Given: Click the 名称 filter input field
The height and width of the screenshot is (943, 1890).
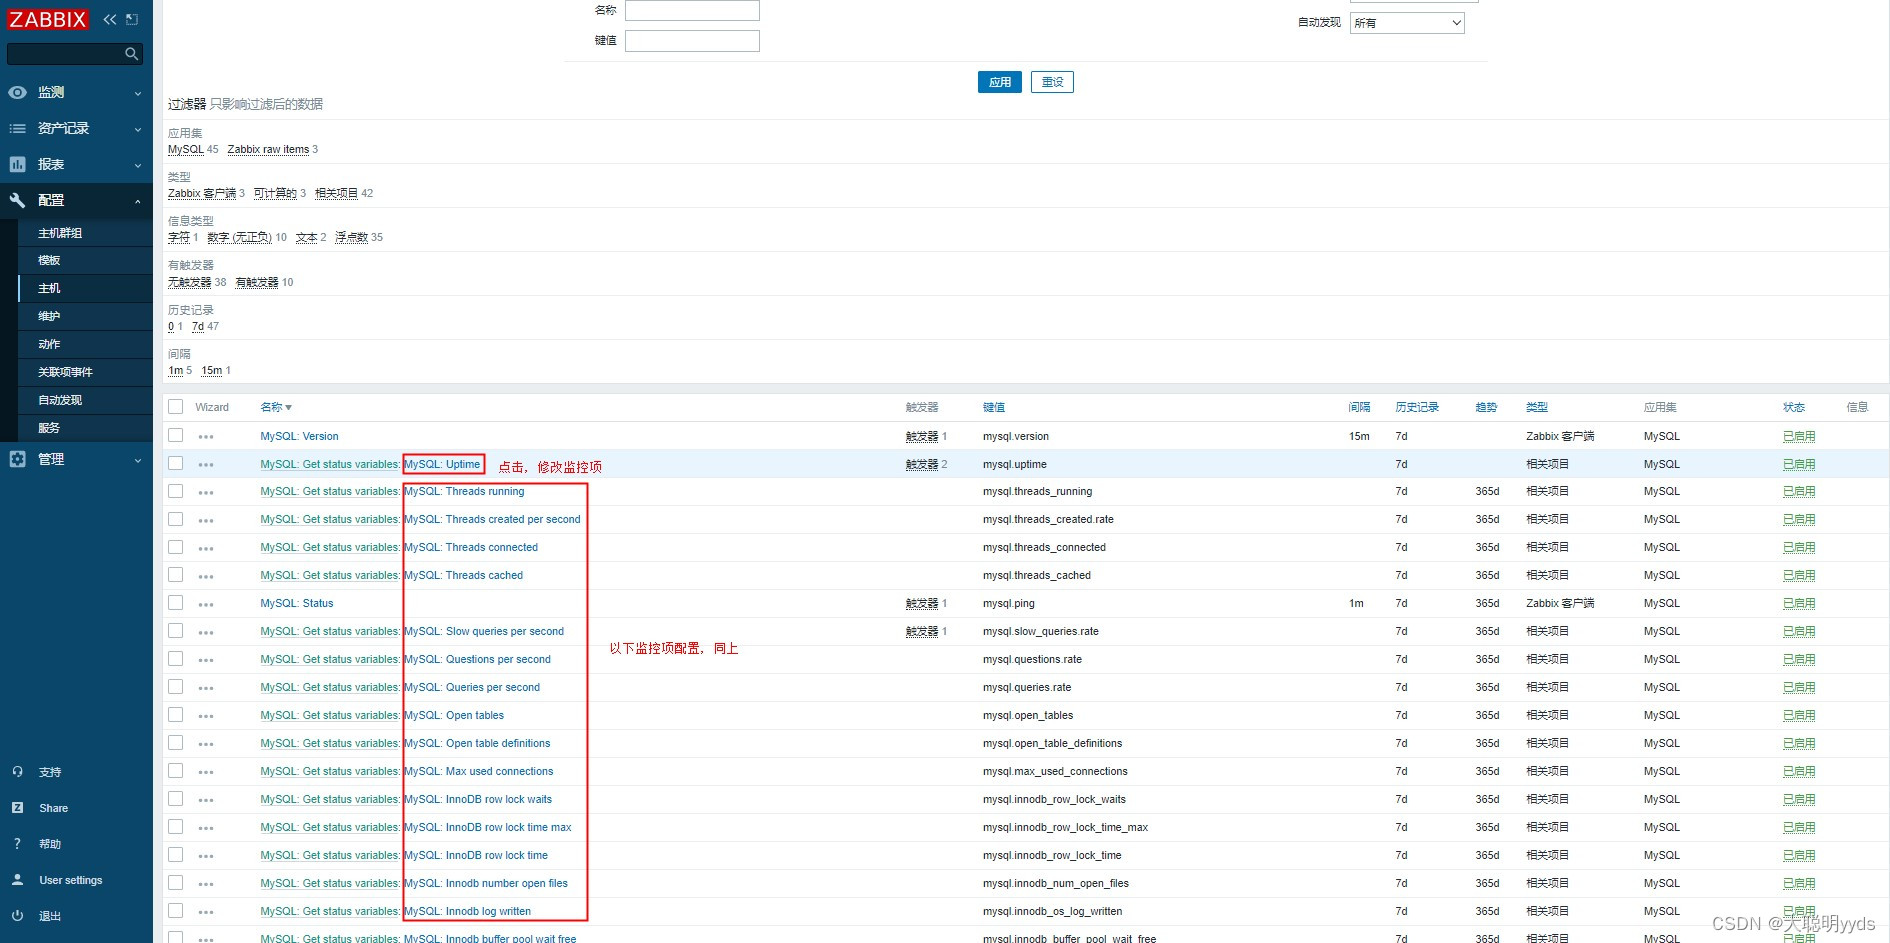Looking at the screenshot, I should [x=692, y=10].
